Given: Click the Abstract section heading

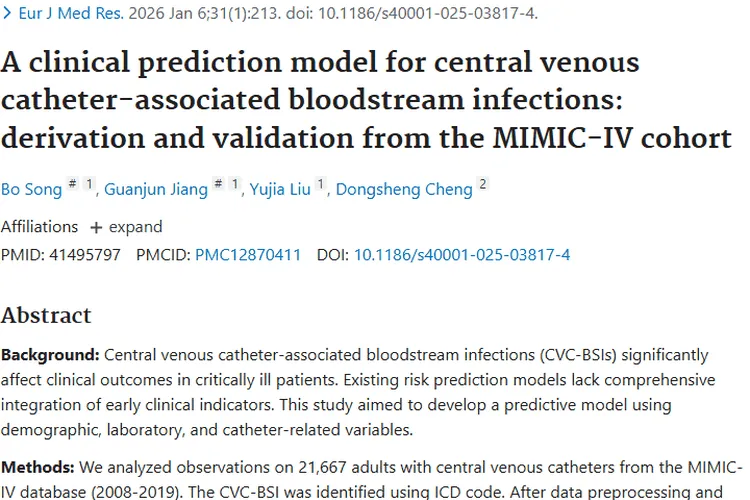Looking at the screenshot, I should point(46,316).
